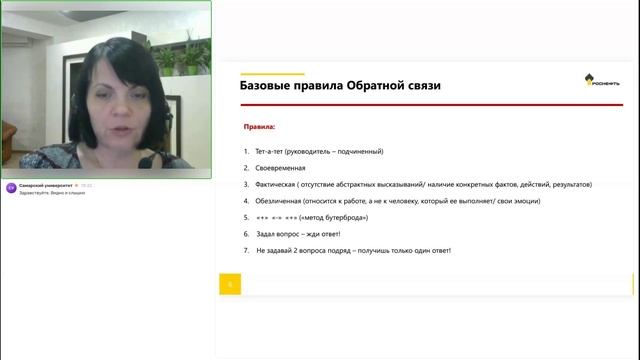The height and width of the screenshot is (360, 640).
Task: Select the chat message text 'Здравствуйте. Видно и слышно'
Action: pos(52,193)
